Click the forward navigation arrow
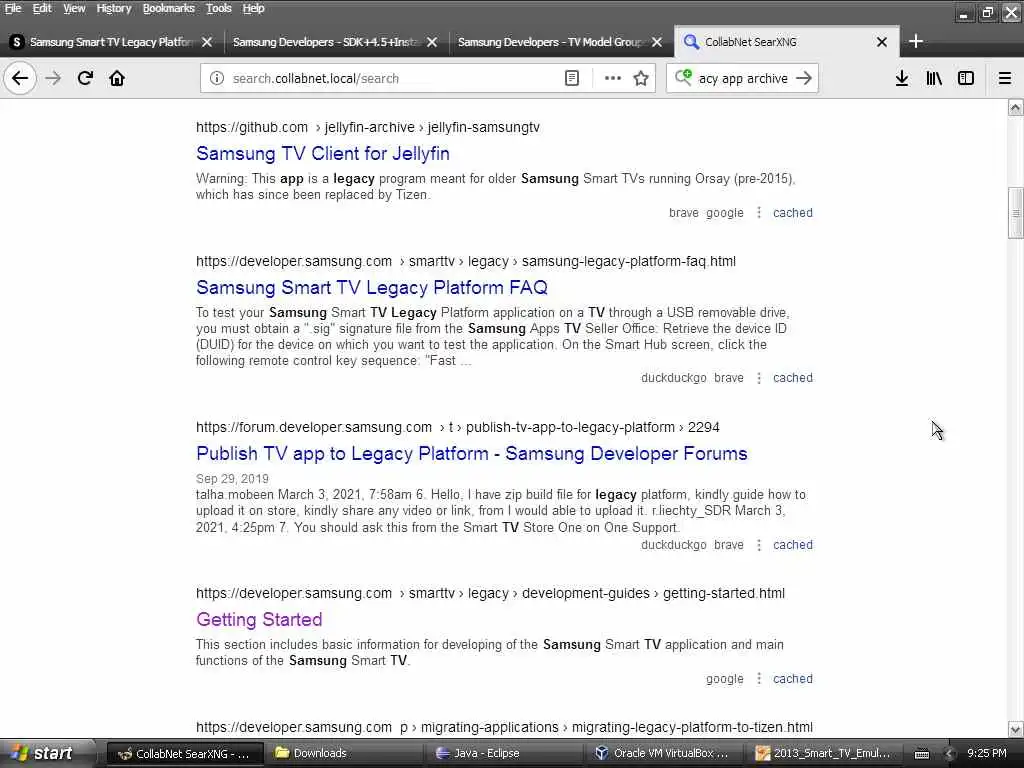This screenshot has height=768, width=1024. 53,78
